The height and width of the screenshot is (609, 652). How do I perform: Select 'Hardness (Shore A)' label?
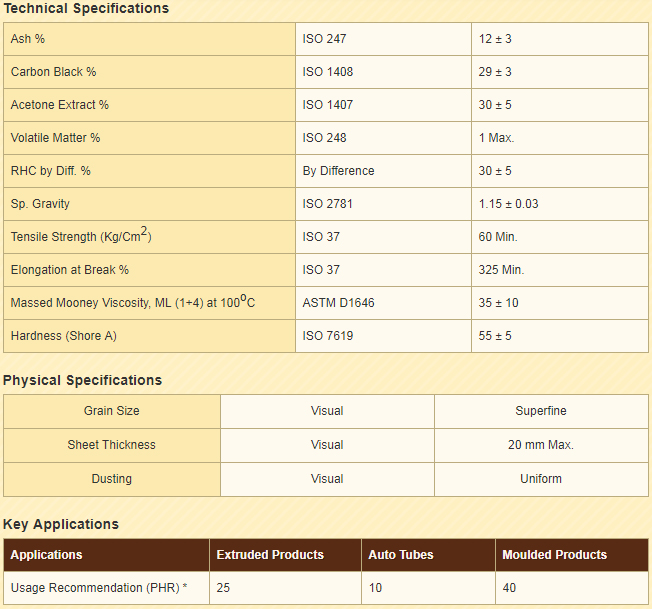tap(64, 336)
